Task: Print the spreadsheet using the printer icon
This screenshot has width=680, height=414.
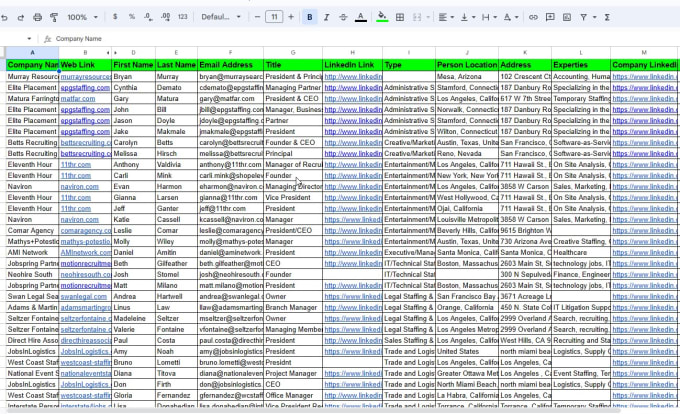Action: [38, 17]
